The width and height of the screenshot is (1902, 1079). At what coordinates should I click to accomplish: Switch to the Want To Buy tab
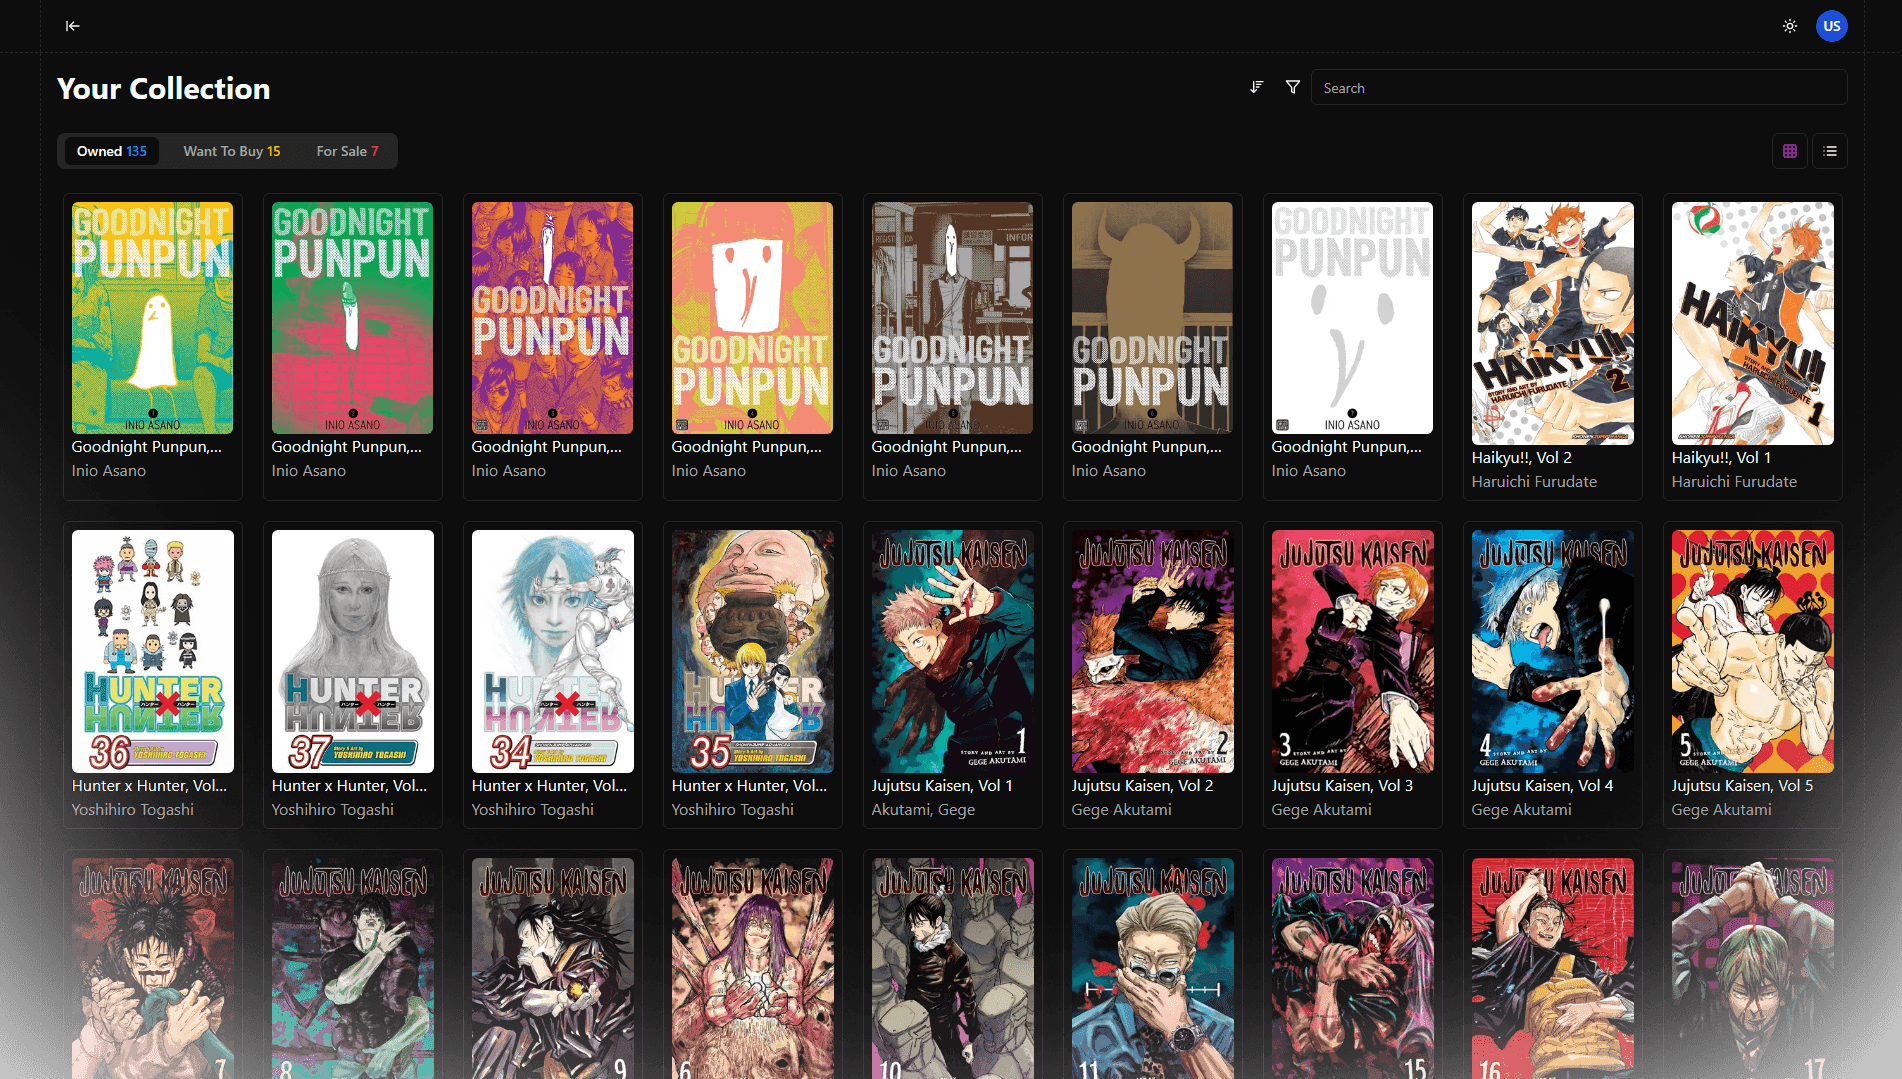coord(231,151)
